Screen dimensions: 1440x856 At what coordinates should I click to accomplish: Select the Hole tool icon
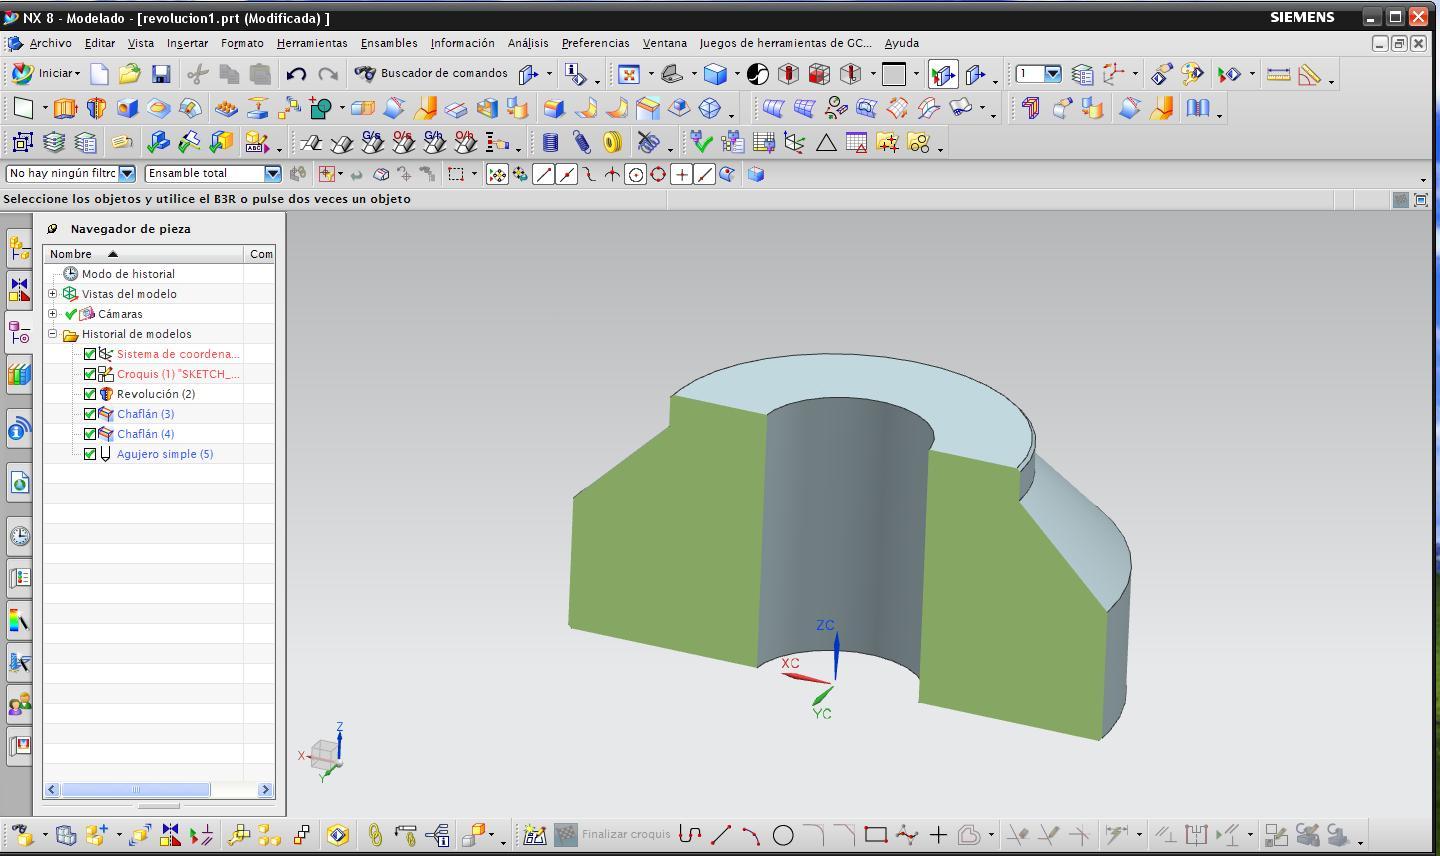[127, 108]
